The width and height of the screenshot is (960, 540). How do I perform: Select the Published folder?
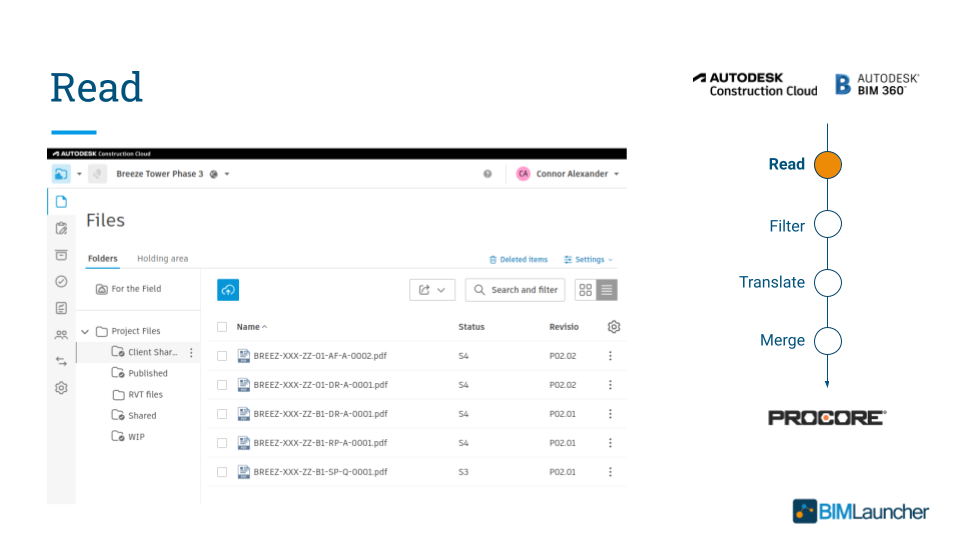coord(140,373)
